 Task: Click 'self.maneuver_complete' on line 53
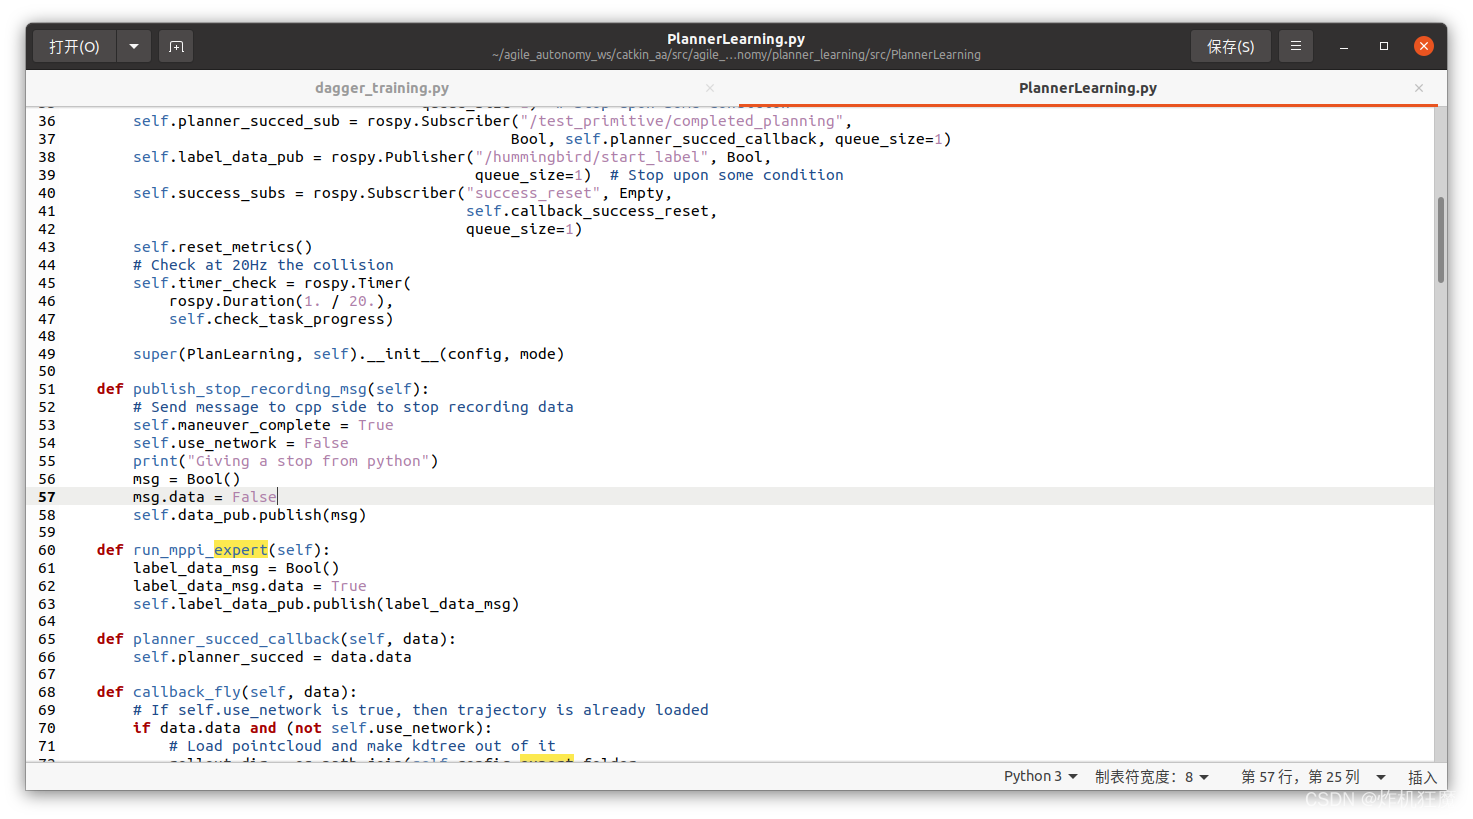232,425
